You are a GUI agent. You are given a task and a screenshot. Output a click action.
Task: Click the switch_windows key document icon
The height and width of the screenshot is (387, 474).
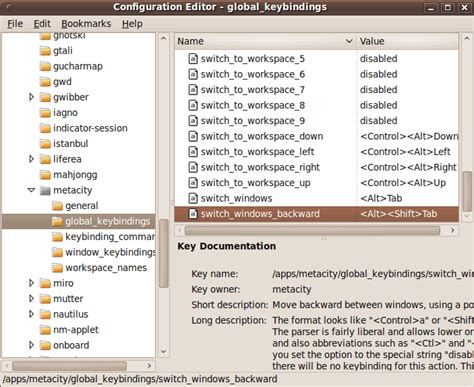point(193,198)
